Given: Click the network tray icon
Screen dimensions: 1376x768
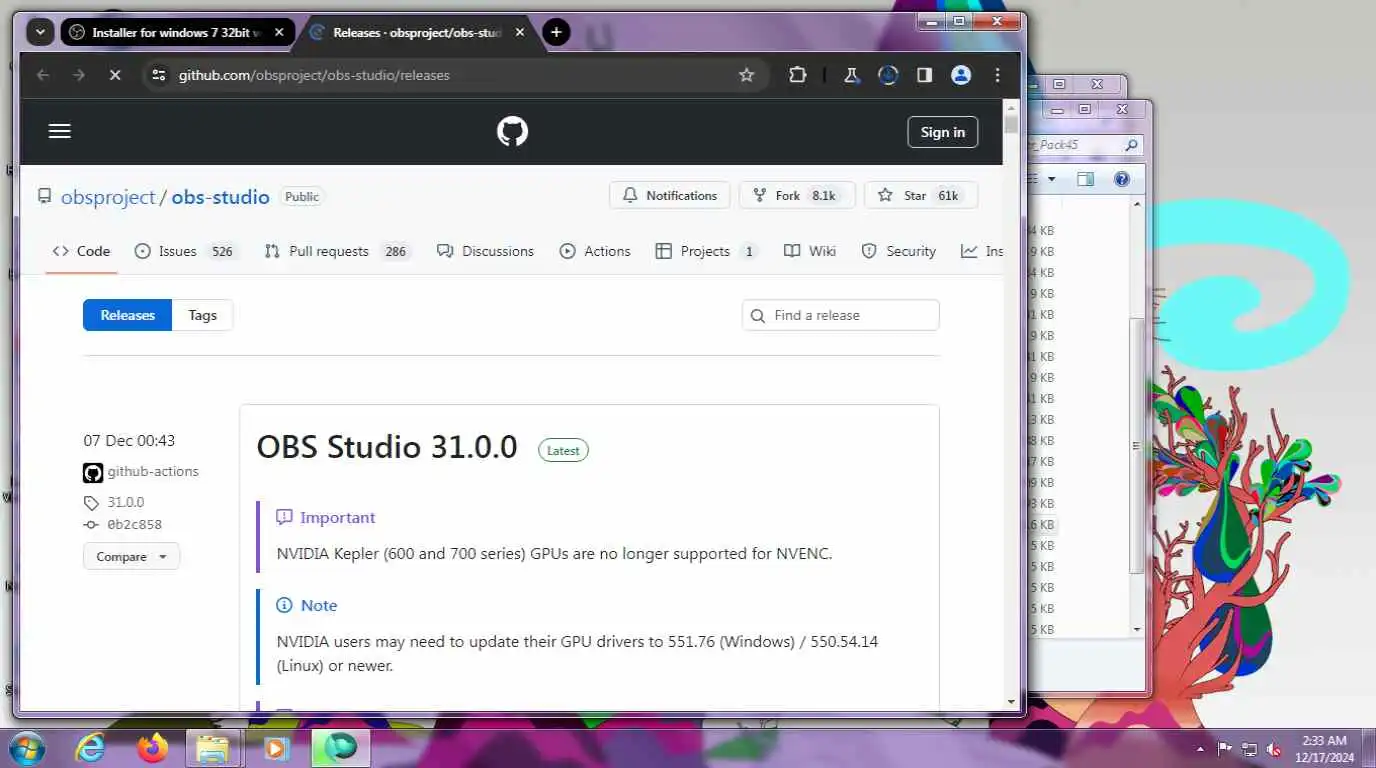Looking at the screenshot, I should tap(1249, 749).
